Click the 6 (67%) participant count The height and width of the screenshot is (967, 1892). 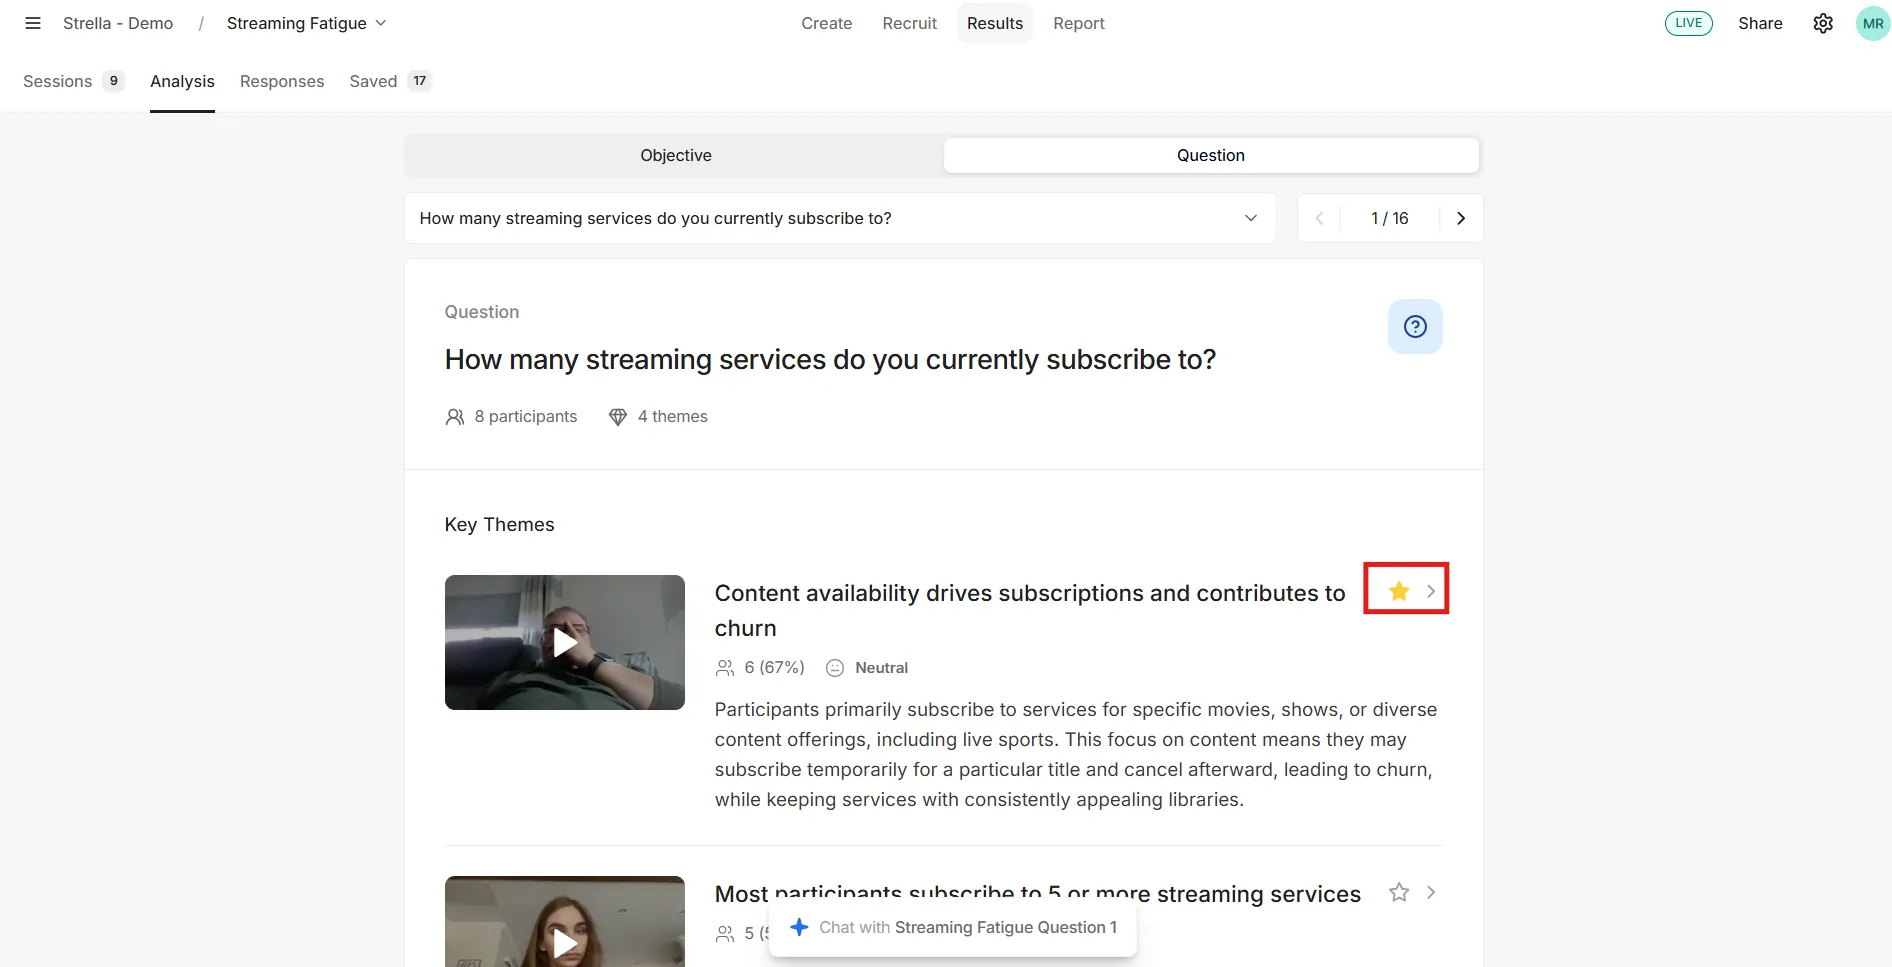pyautogui.click(x=760, y=667)
